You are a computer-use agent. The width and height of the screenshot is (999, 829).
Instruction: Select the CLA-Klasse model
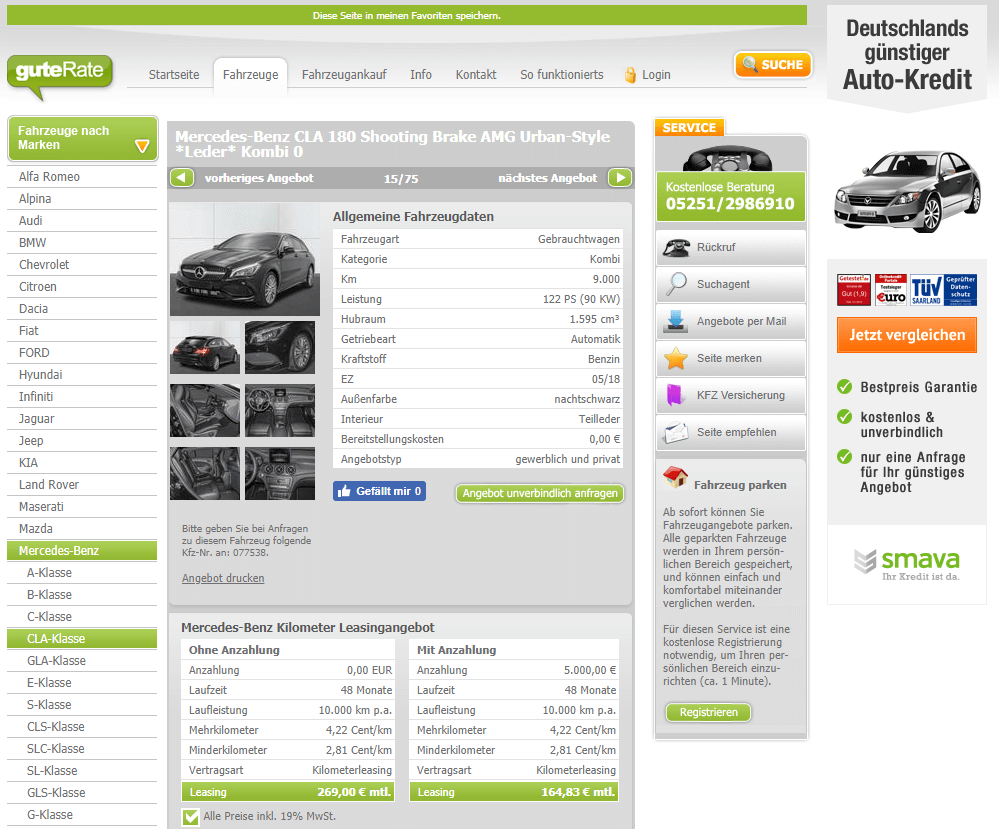(x=82, y=638)
